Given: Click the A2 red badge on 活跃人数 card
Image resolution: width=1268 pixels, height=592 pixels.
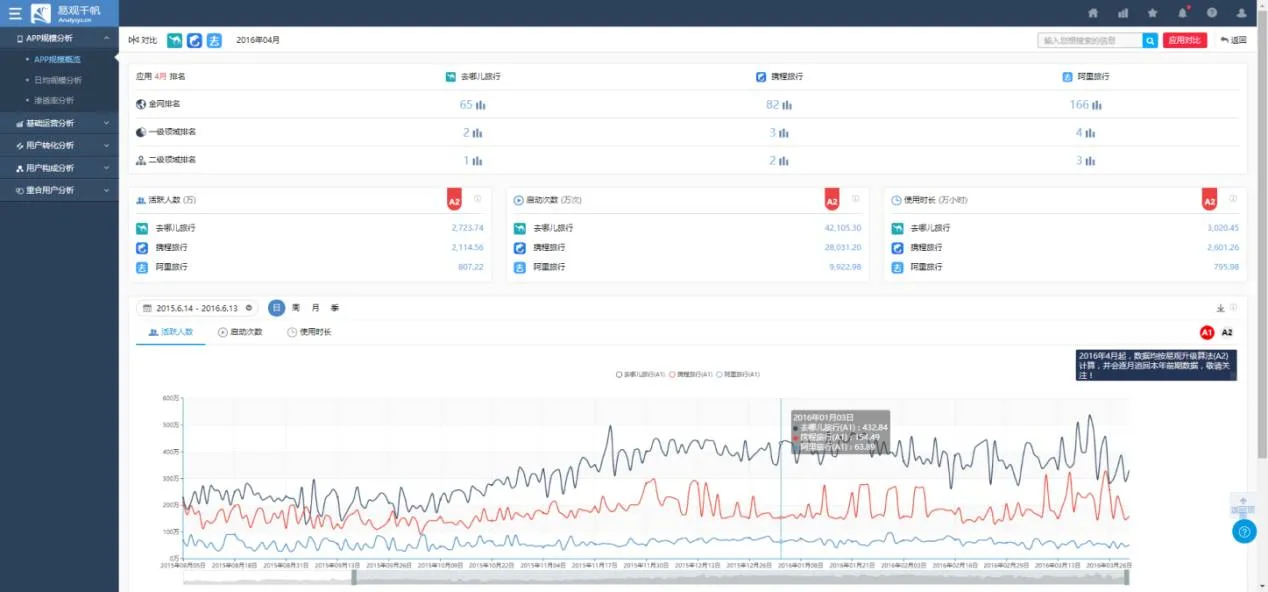Looking at the screenshot, I should pos(454,200).
